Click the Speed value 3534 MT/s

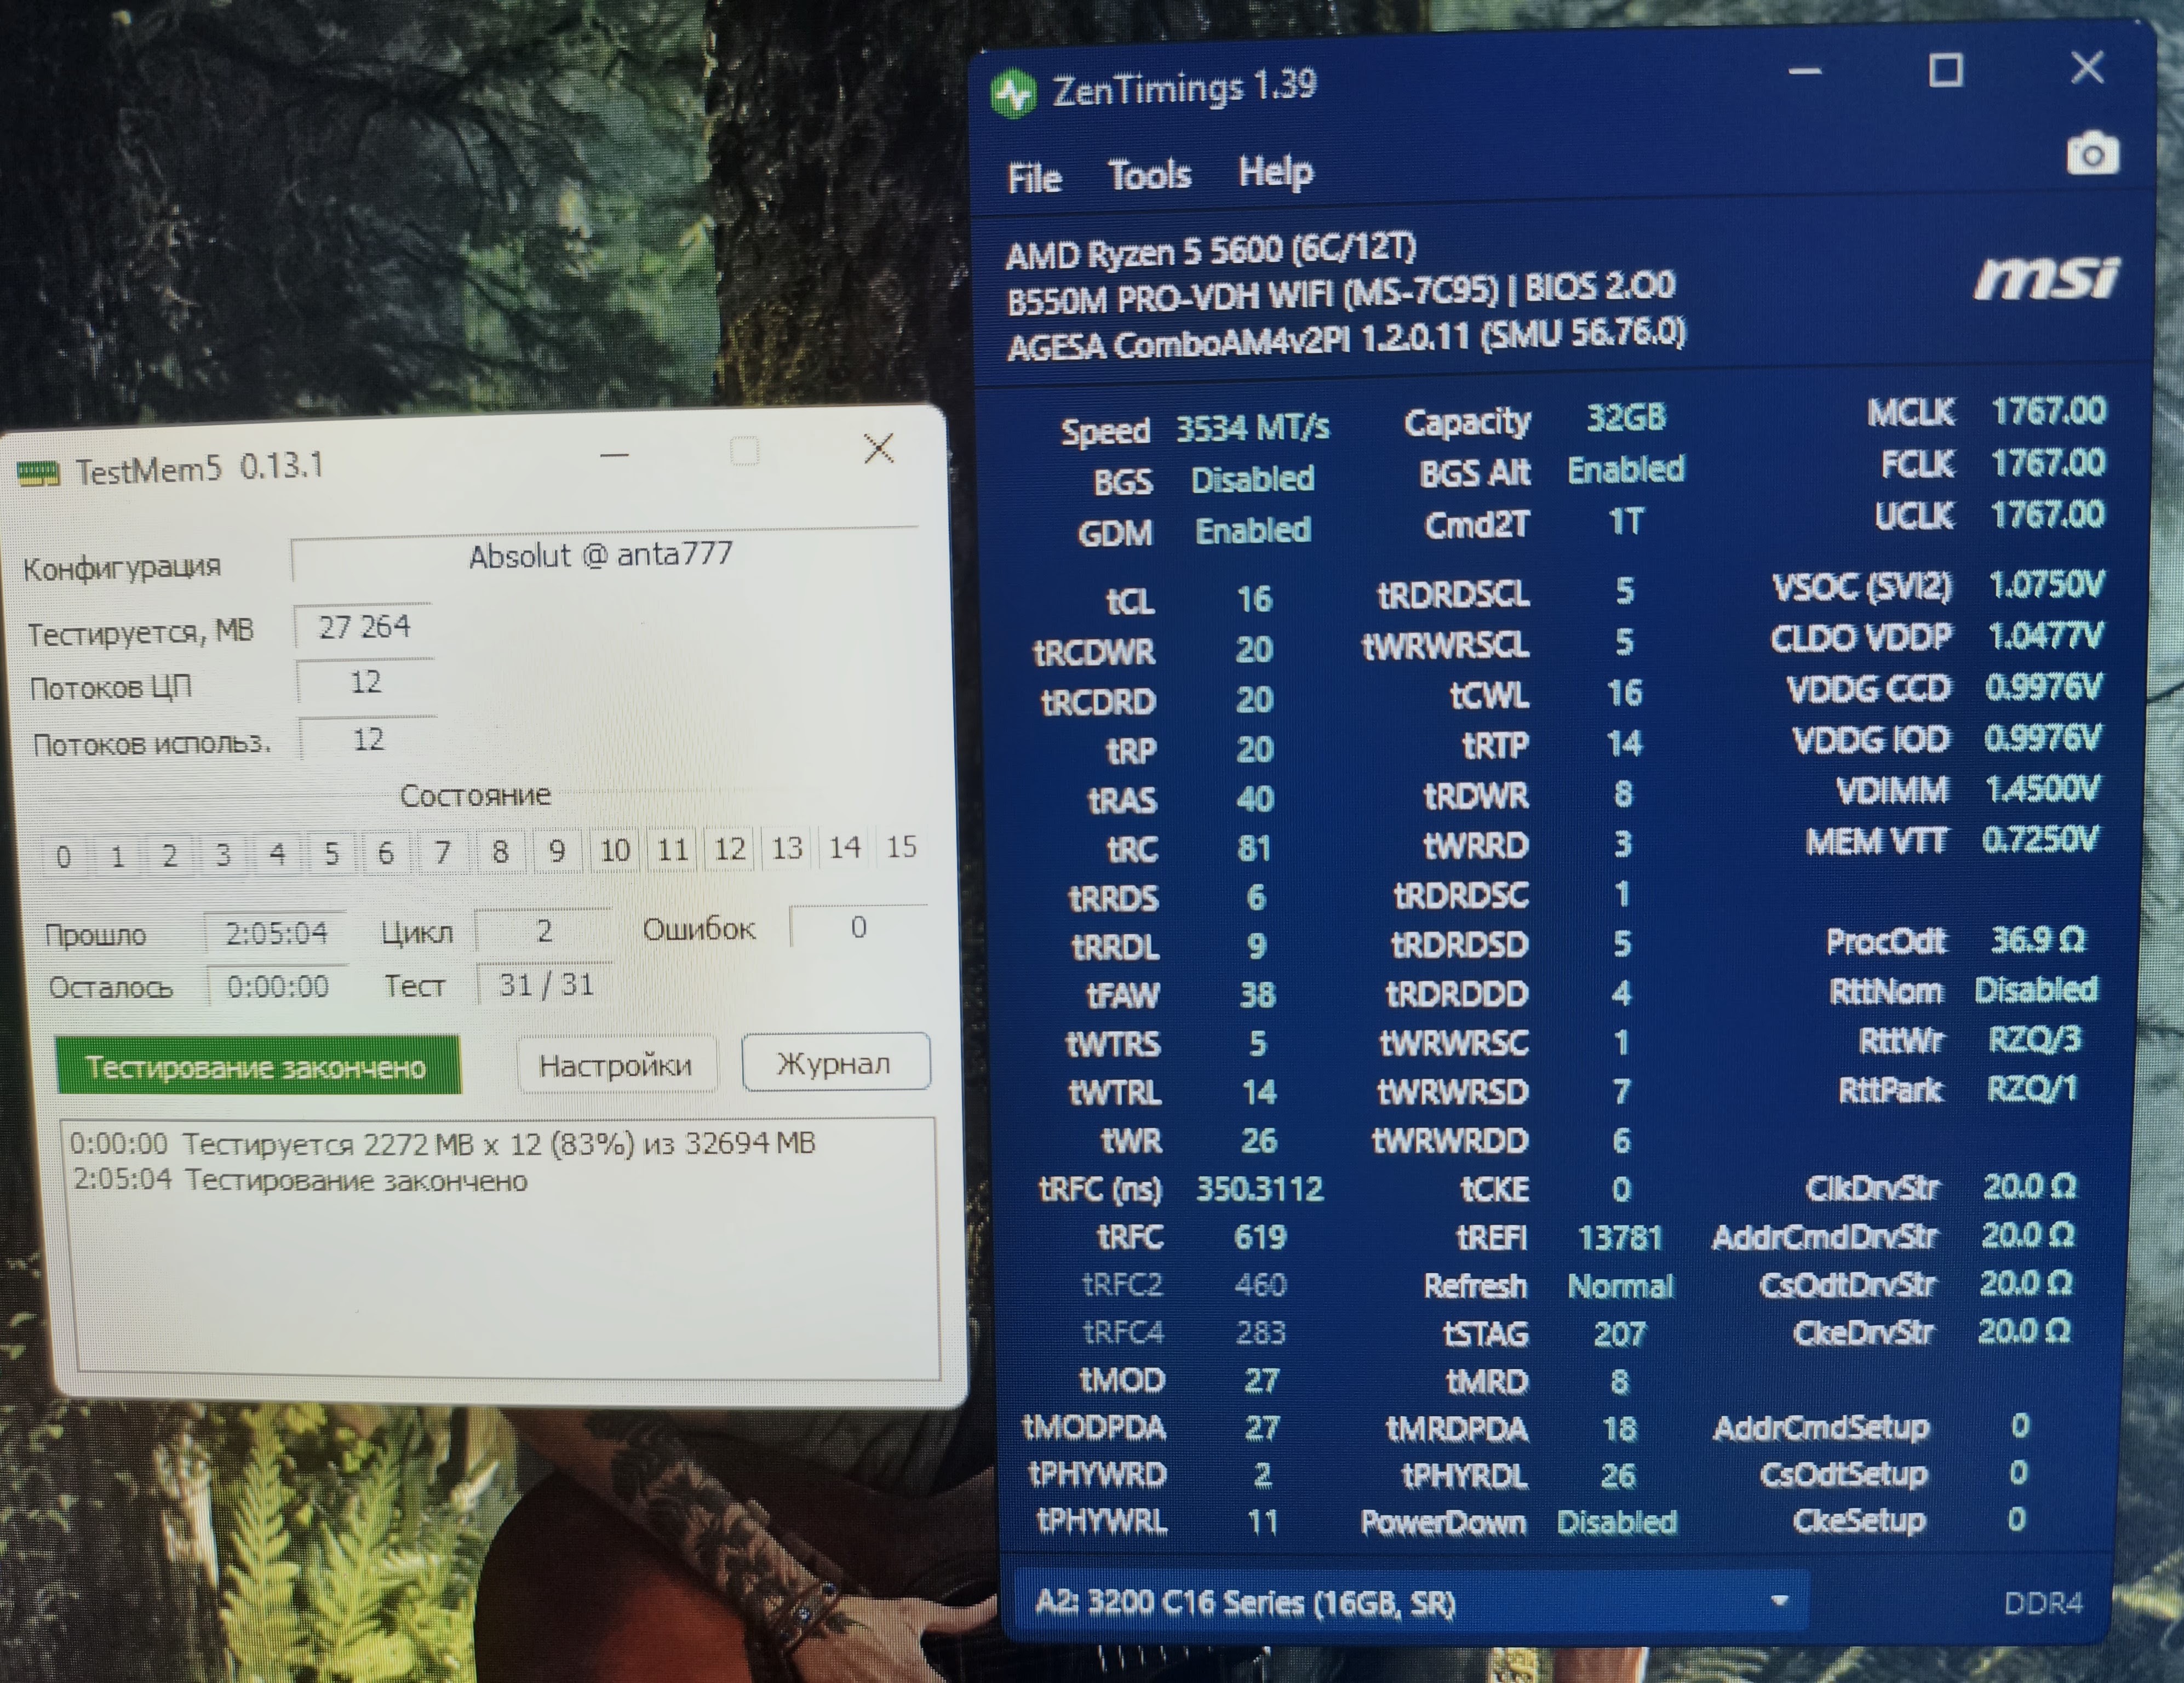pyautogui.click(x=1253, y=428)
